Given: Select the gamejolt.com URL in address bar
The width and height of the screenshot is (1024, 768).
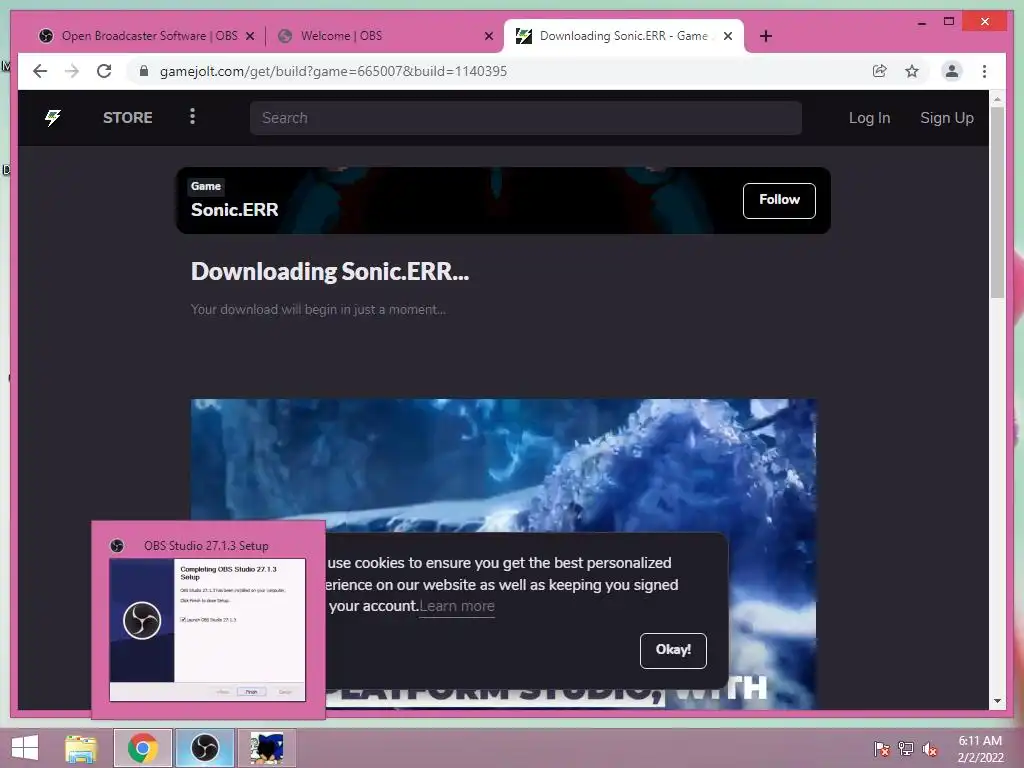Looking at the screenshot, I should coord(333,71).
